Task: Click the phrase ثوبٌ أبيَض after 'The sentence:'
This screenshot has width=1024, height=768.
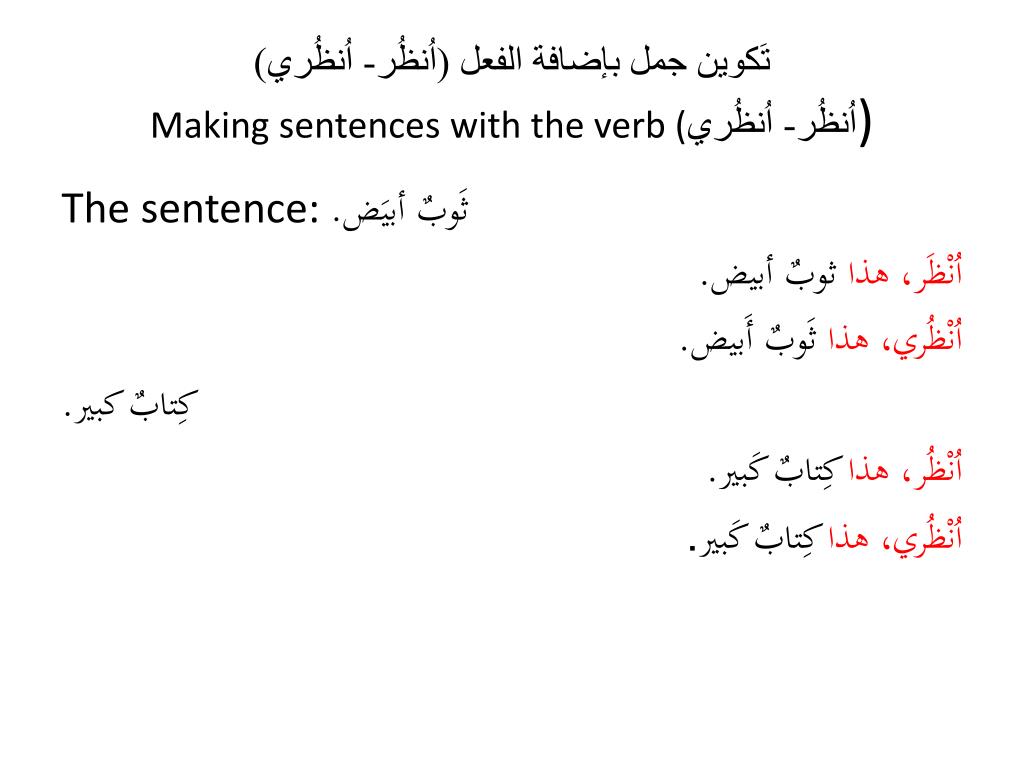Action: pos(400,209)
